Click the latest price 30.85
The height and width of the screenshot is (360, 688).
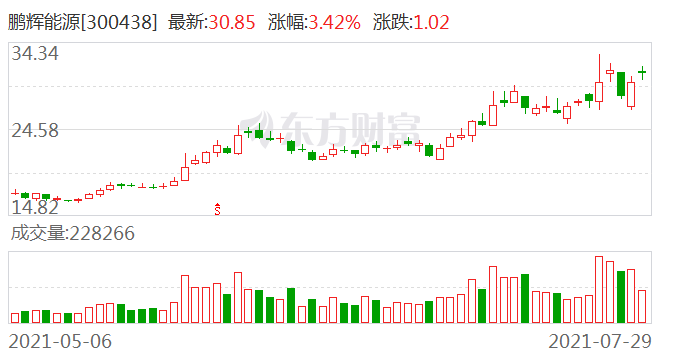click(232, 22)
